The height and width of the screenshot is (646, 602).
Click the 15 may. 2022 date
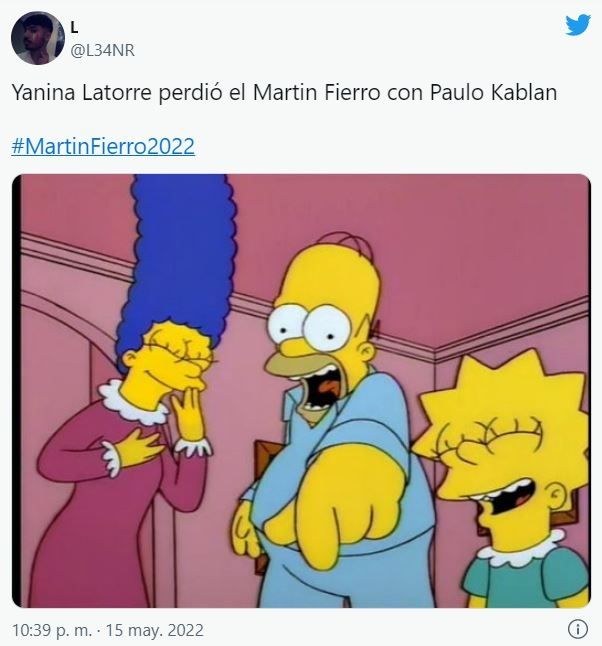(155, 630)
